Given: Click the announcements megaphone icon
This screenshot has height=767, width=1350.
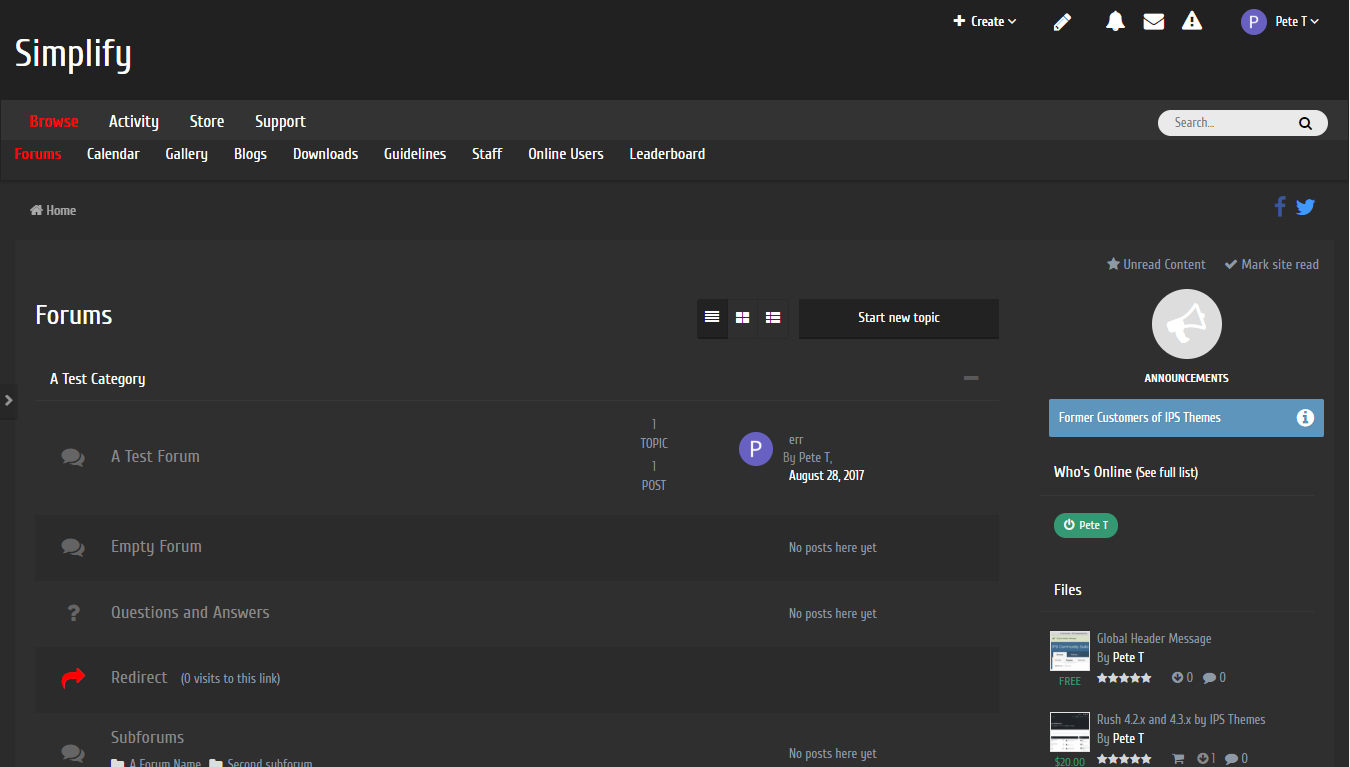Looking at the screenshot, I should pos(1187,323).
